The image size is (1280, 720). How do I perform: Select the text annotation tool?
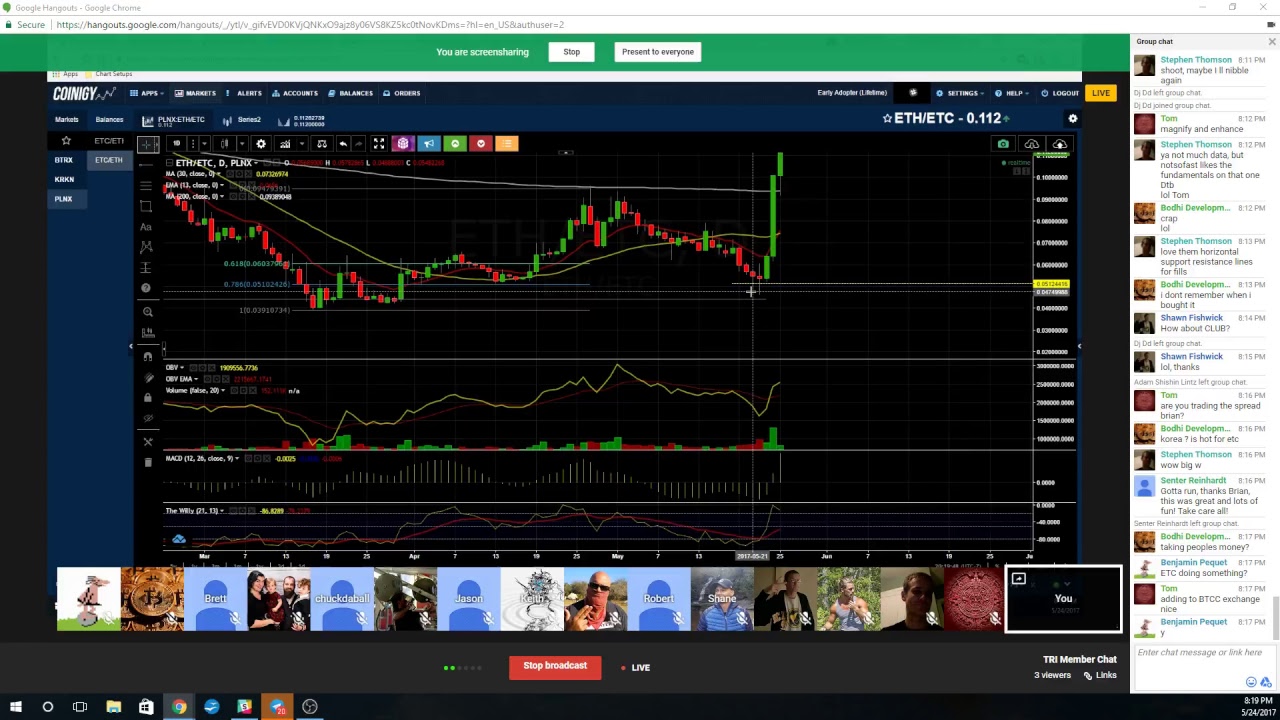146,227
